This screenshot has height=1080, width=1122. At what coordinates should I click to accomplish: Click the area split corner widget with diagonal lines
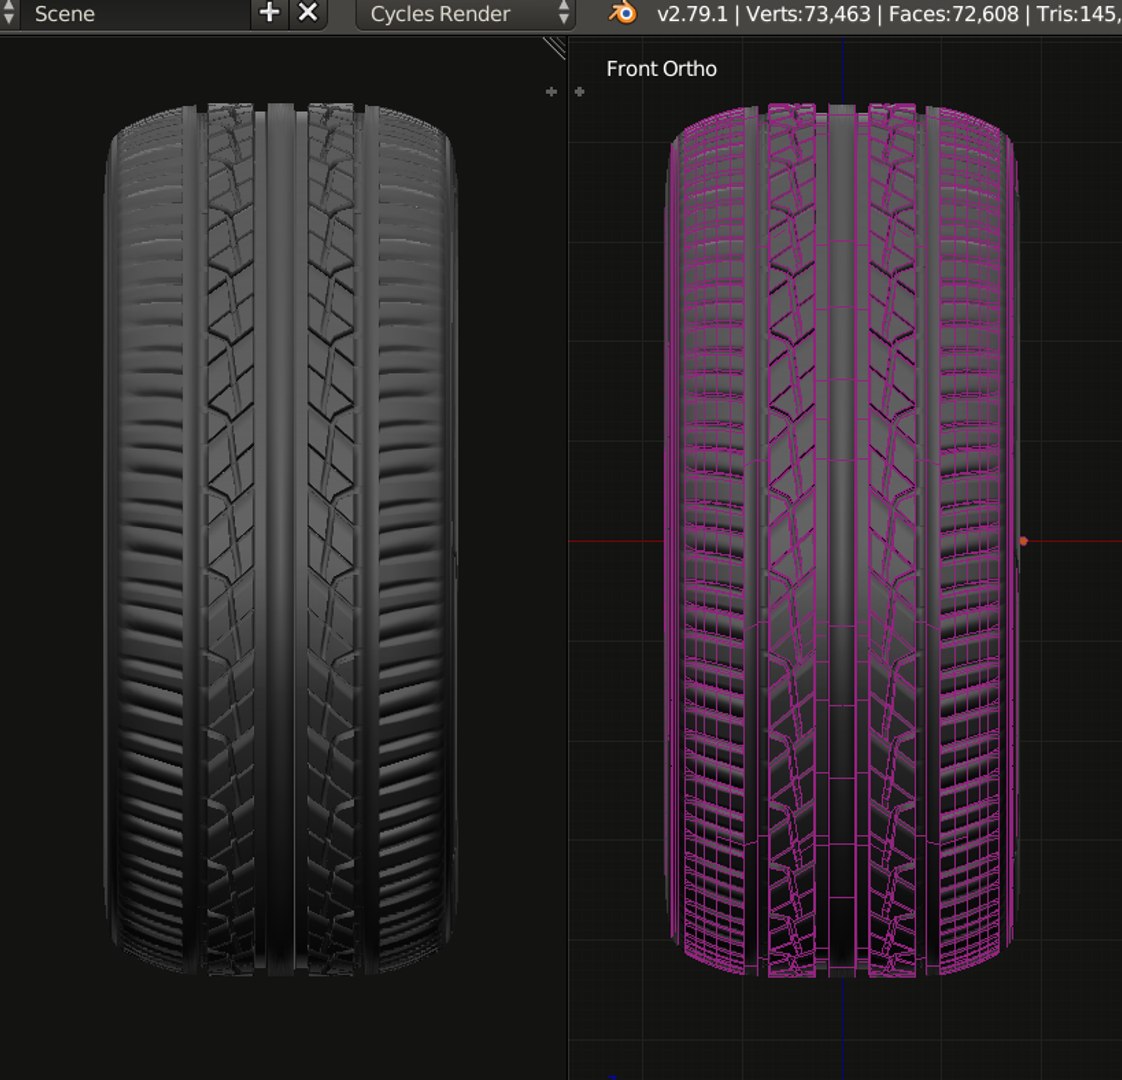click(x=555, y=47)
